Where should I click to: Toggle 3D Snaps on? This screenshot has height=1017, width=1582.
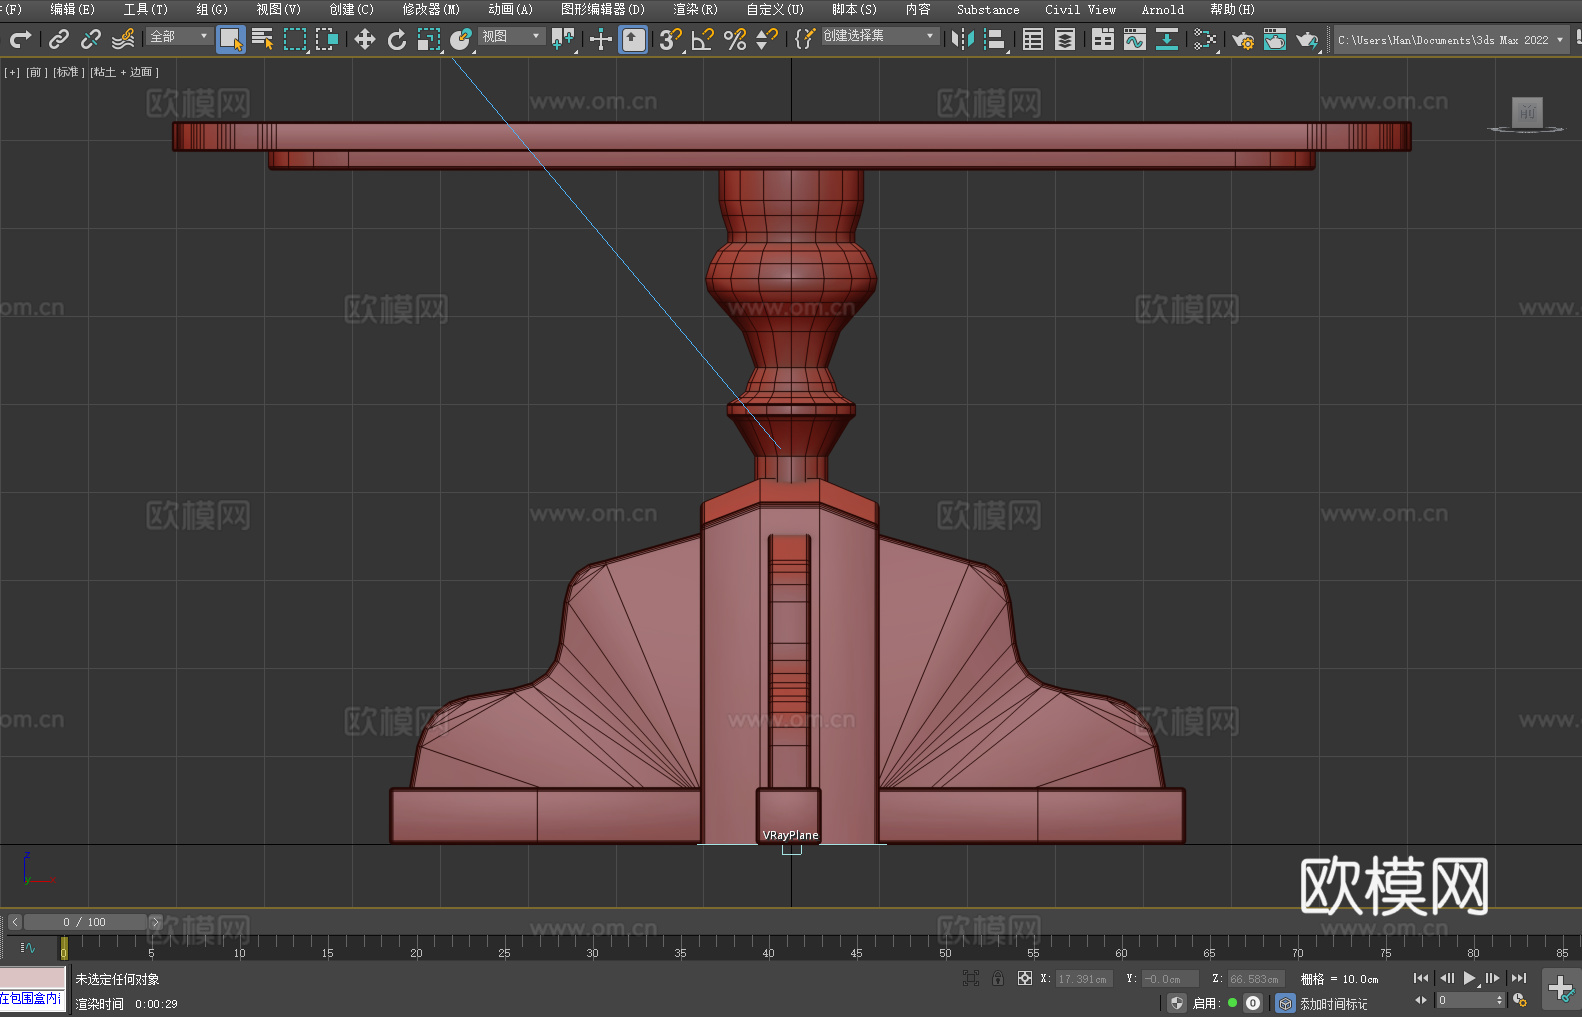671,39
